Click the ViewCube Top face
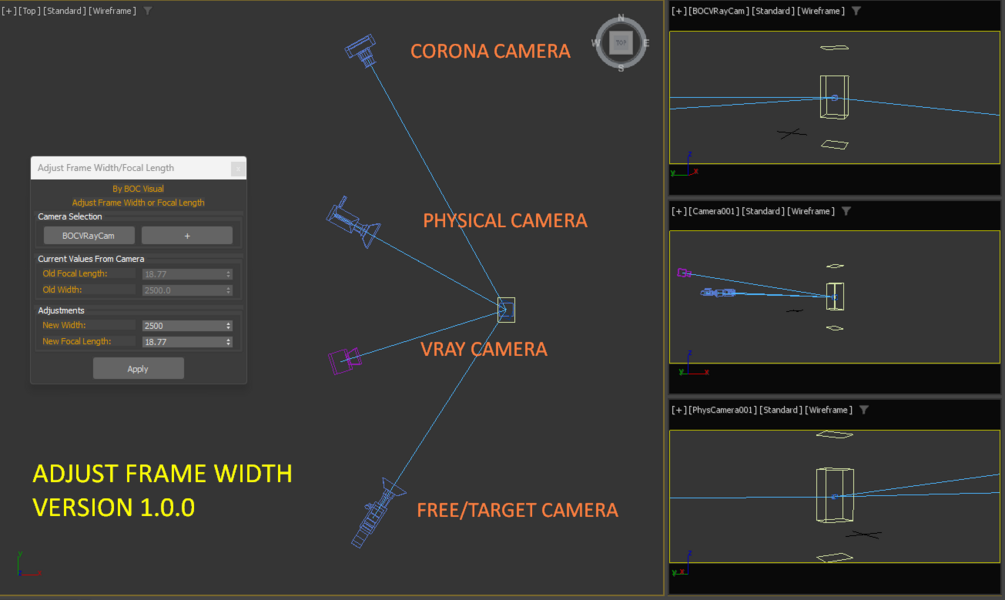 point(620,43)
